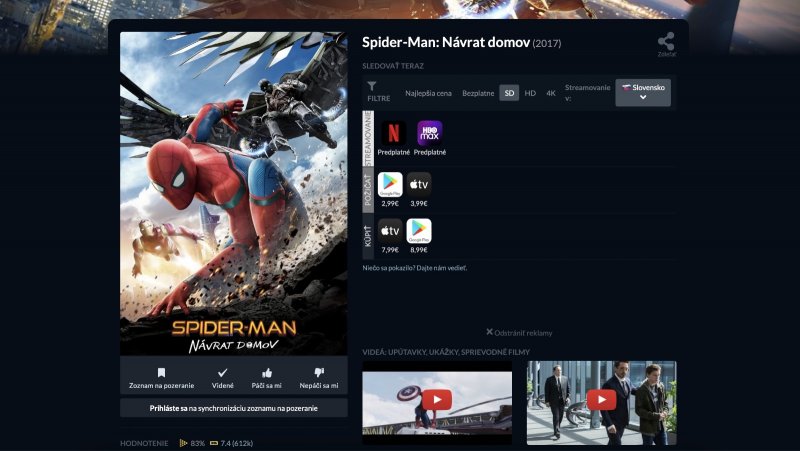
Task: Mark the movie as Videné
Action: (x=223, y=377)
